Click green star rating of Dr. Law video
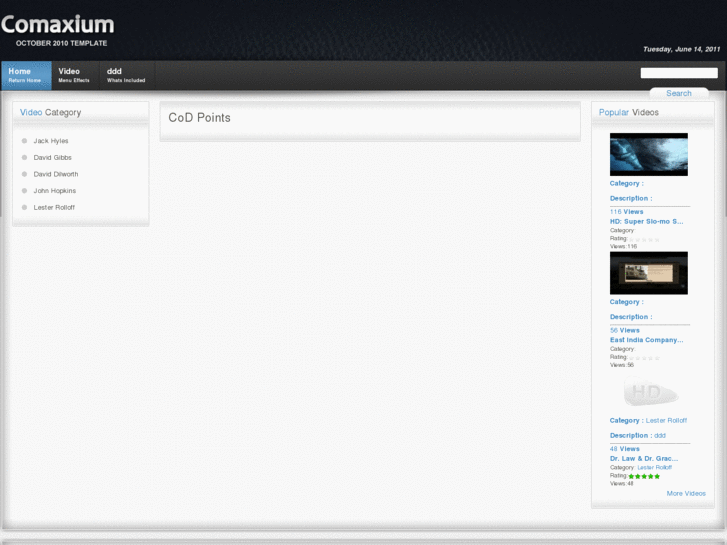The height and width of the screenshot is (545, 727). point(644,476)
